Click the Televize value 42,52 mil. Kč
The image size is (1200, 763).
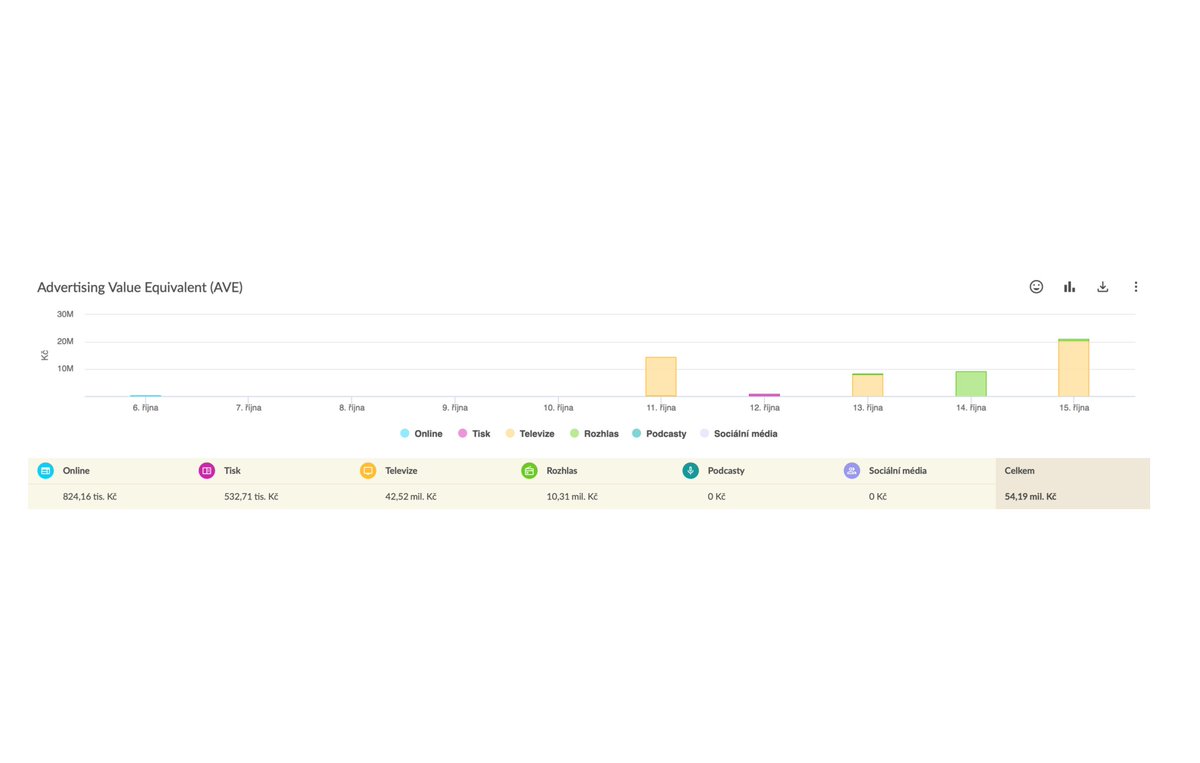[x=411, y=496]
